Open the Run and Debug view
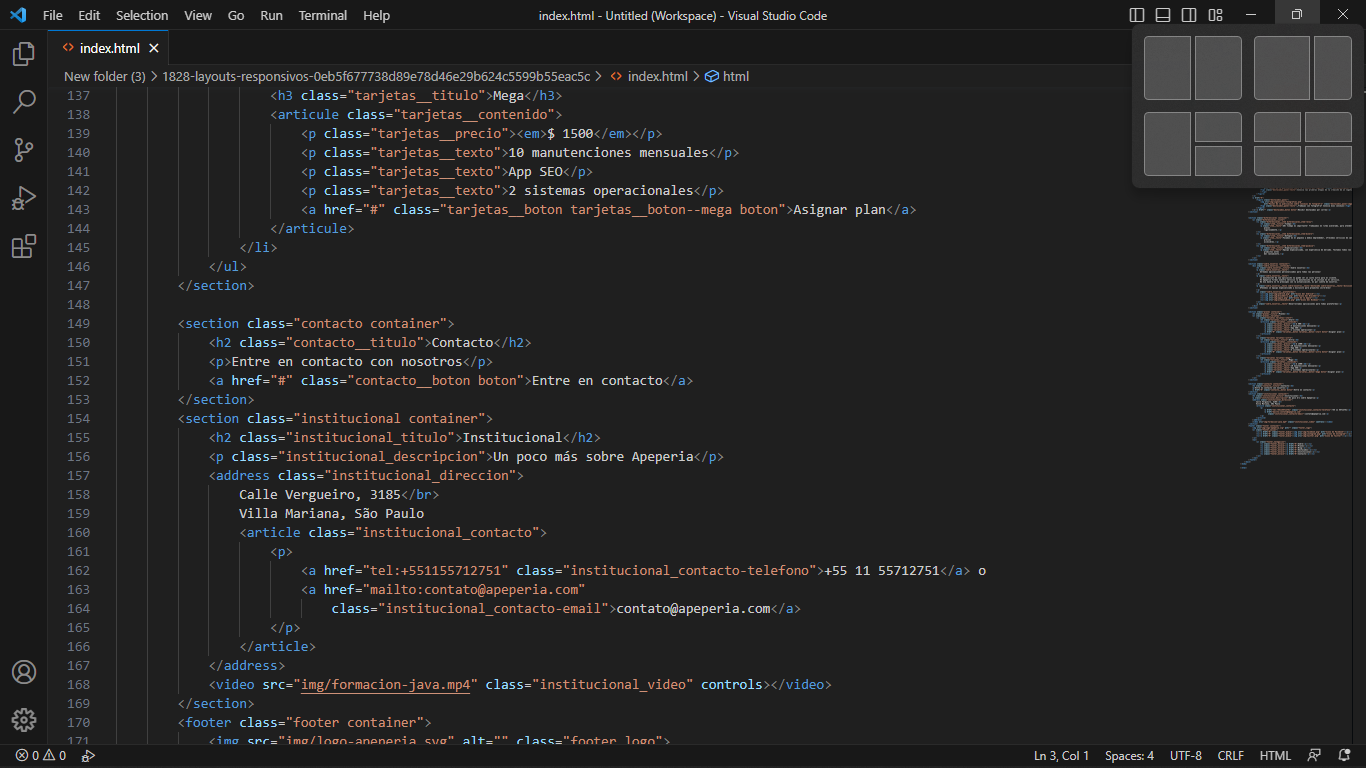 coord(24,198)
